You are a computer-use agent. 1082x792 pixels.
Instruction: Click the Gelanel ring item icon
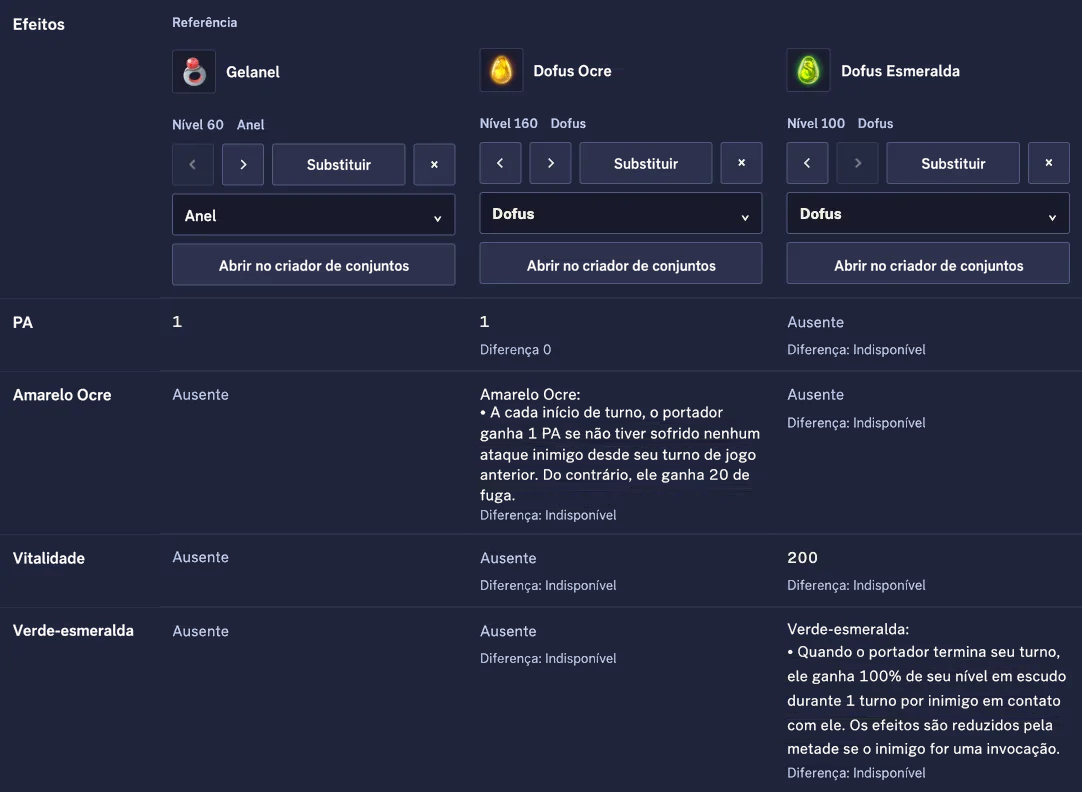(194, 71)
